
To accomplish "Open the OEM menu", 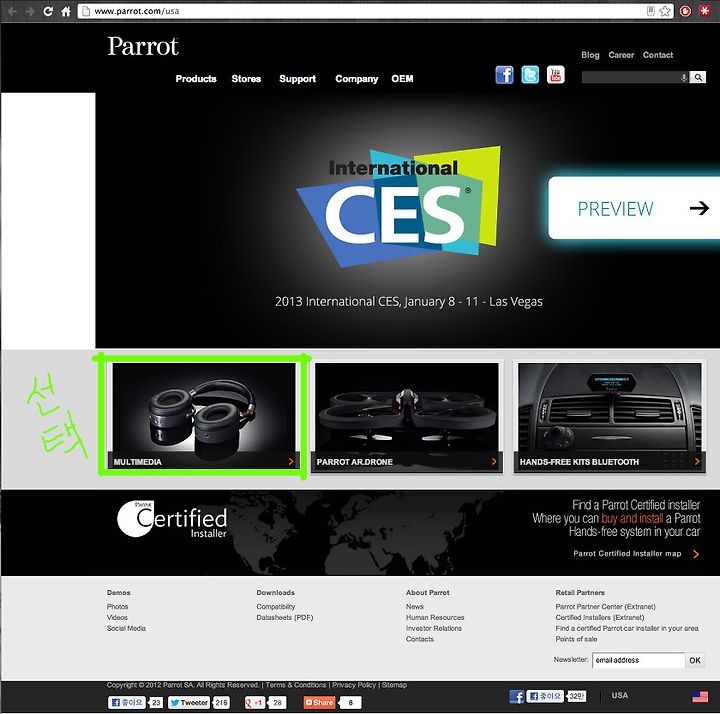I will 402,79.
